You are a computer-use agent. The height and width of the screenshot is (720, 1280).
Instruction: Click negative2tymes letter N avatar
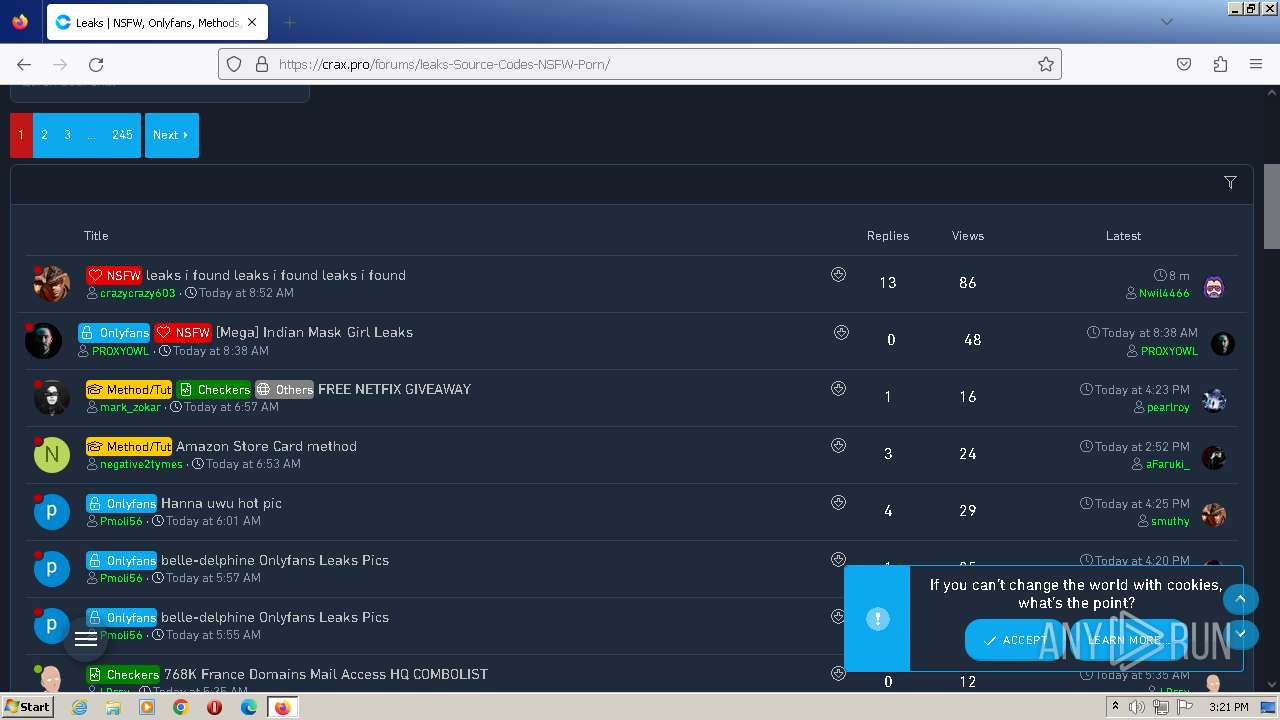point(51,455)
